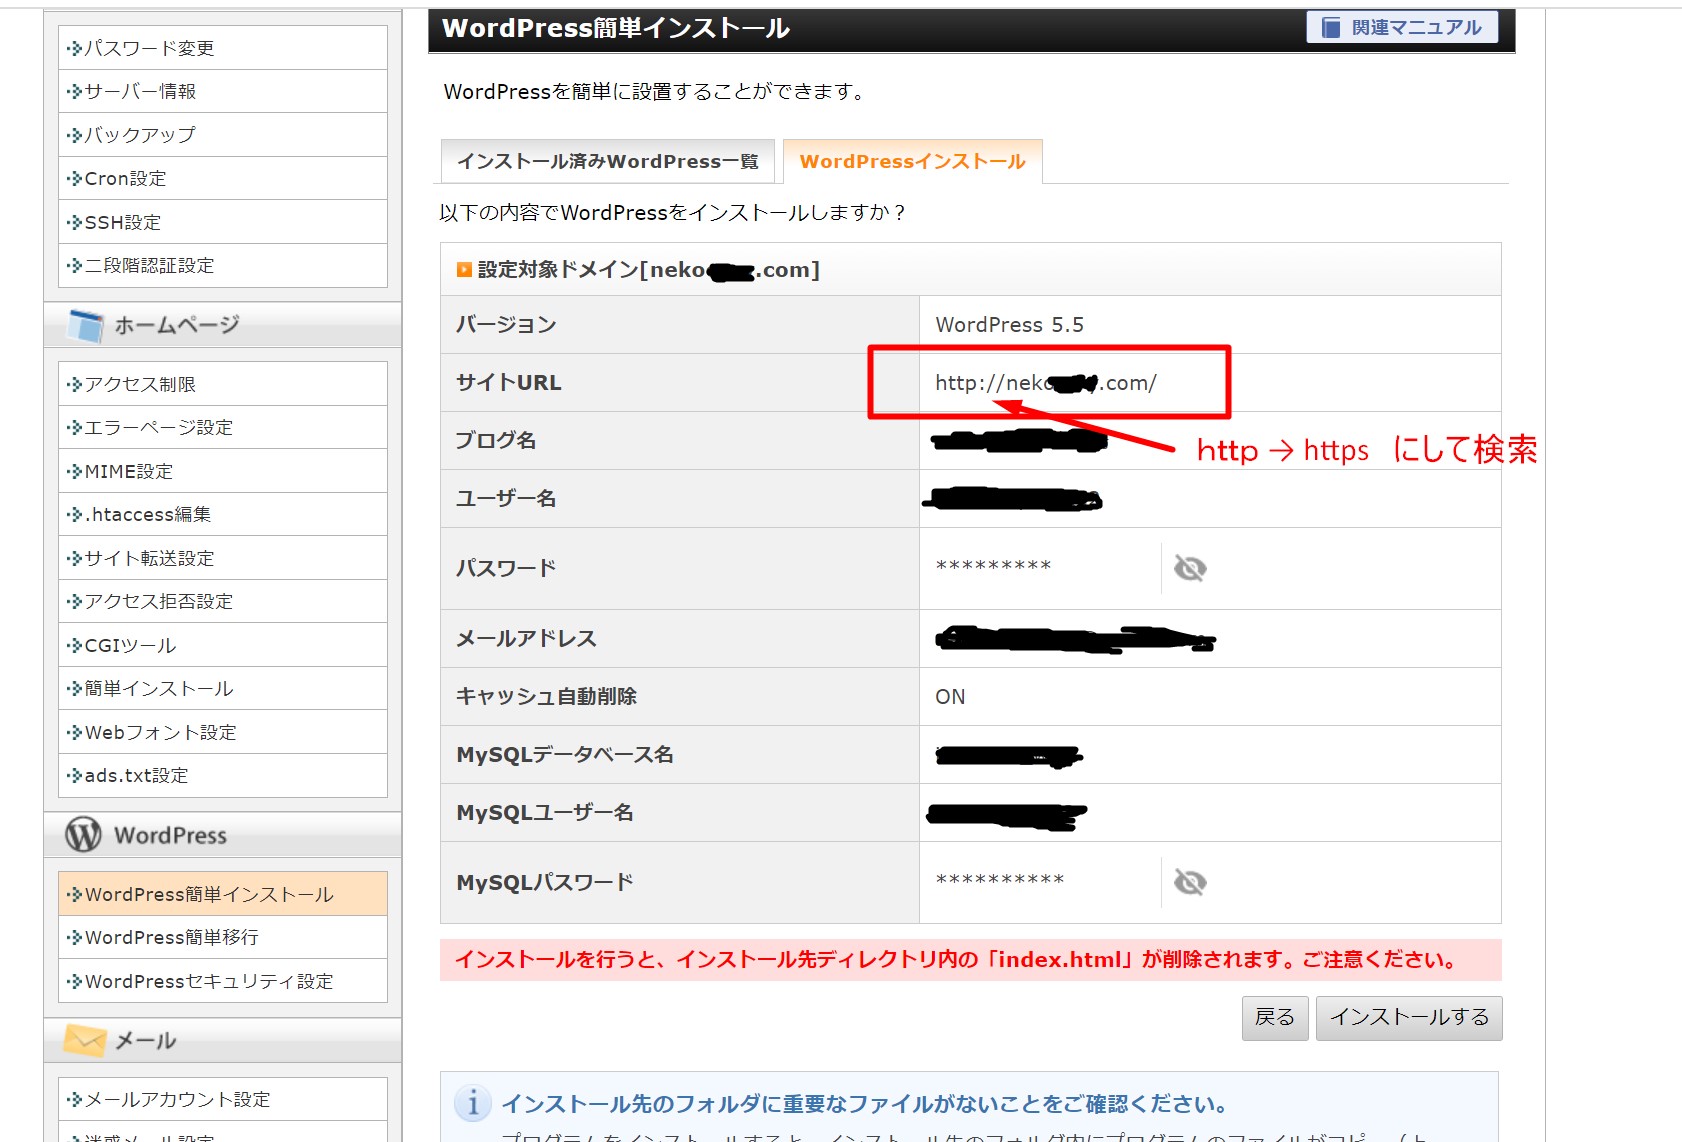Select WordPress簡単インストール in sidebar
Viewport: 1682px width, 1142px height.
(223, 894)
